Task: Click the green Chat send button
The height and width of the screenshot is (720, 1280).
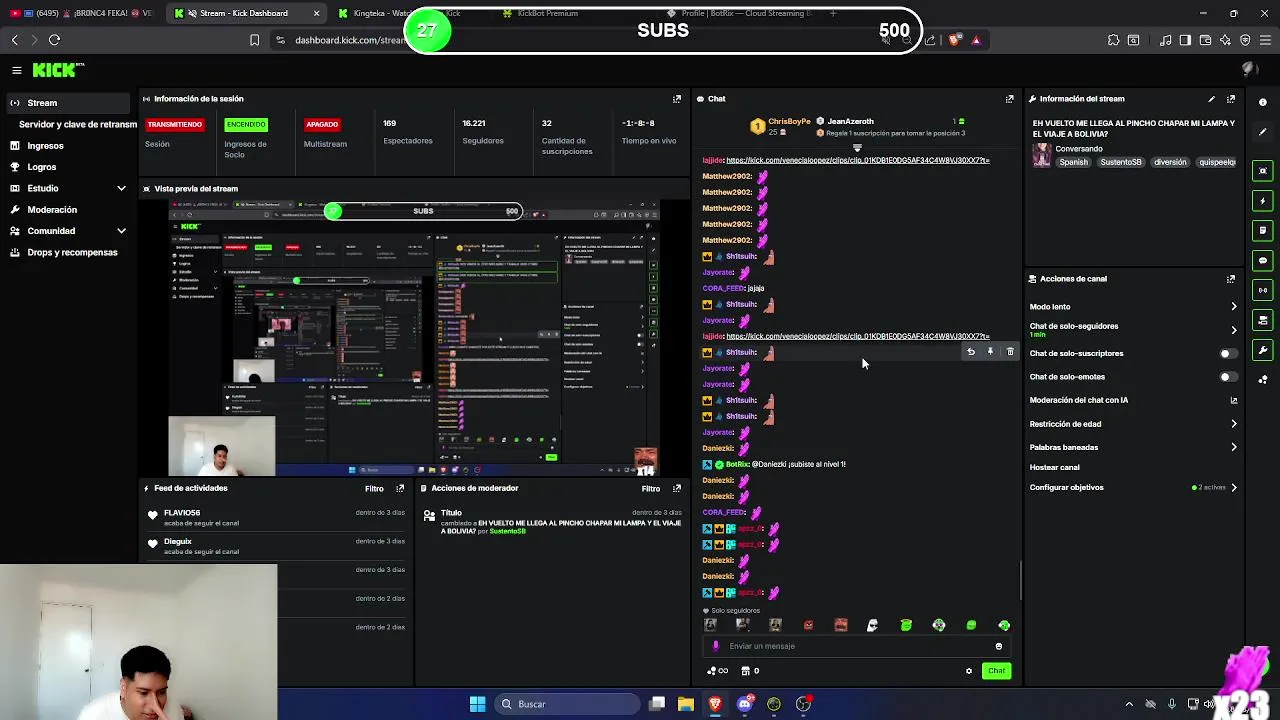Action: pos(996,671)
